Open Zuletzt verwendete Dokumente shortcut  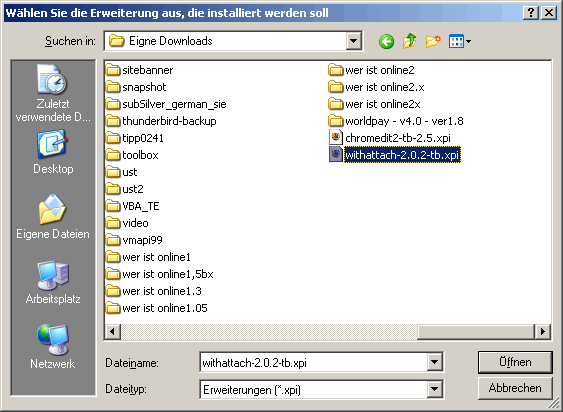(x=53, y=93)
